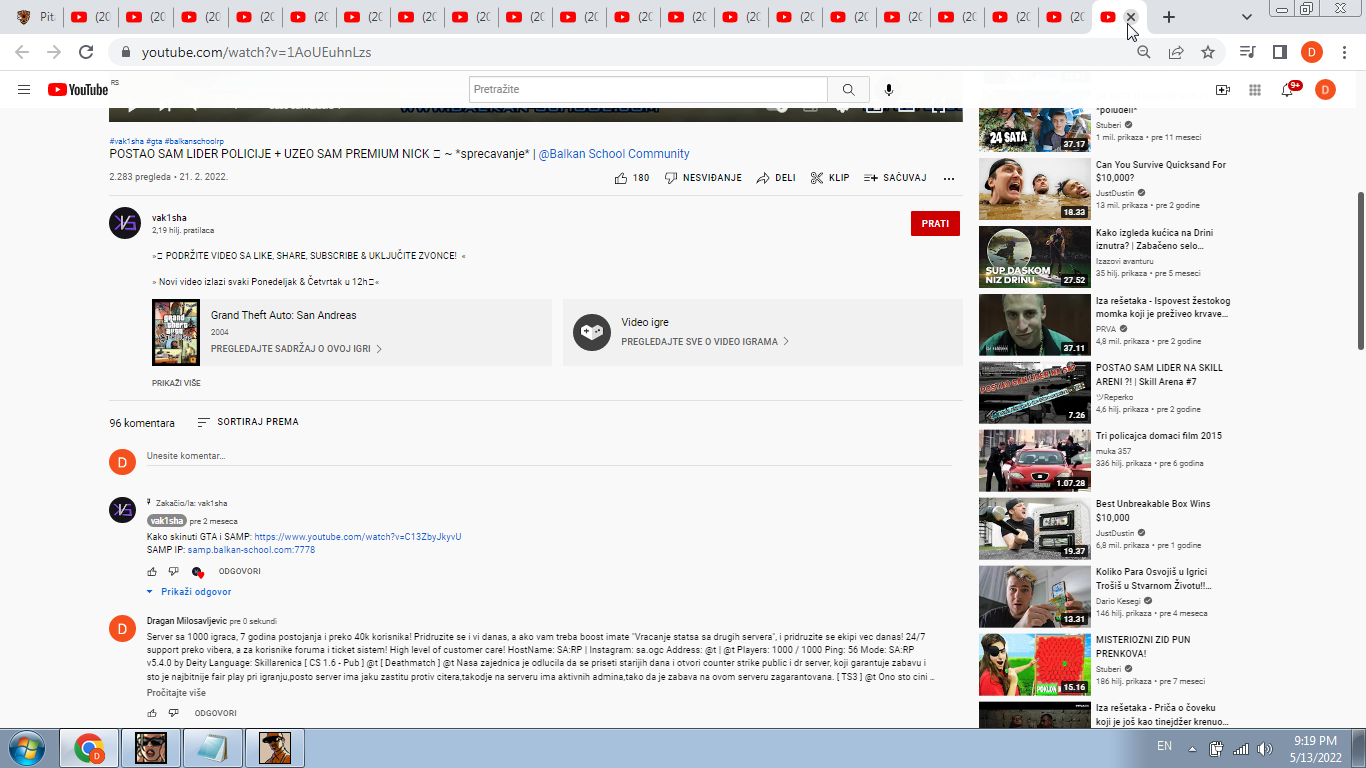Switch to the first tab titled Pit
This screenshot has height=768, width=1366.
35,17
